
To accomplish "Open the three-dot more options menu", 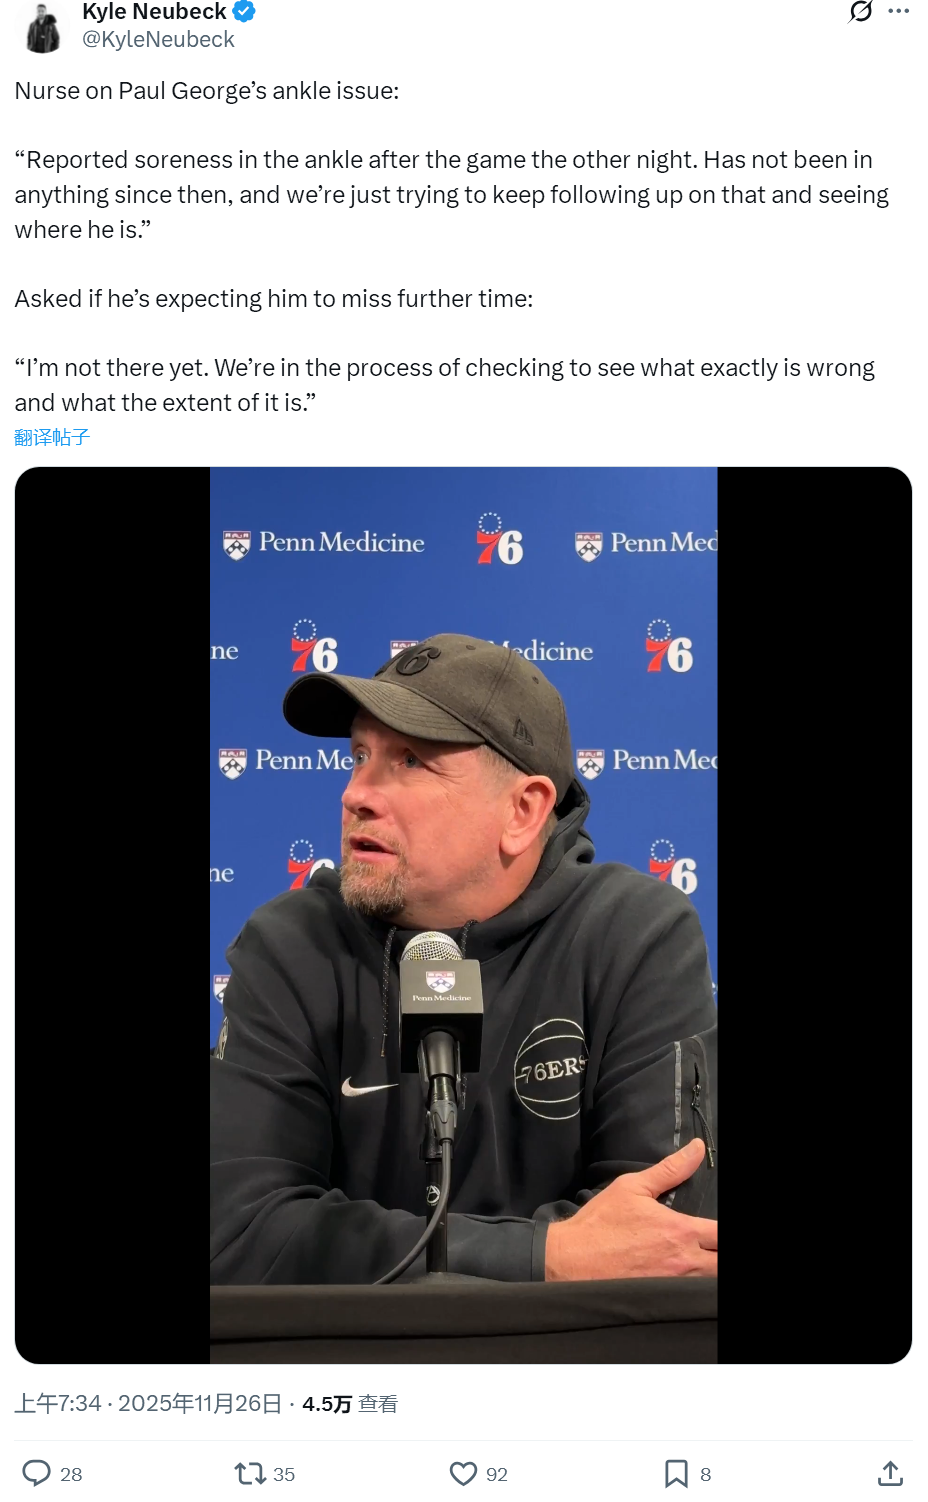I will coord(898,11).
